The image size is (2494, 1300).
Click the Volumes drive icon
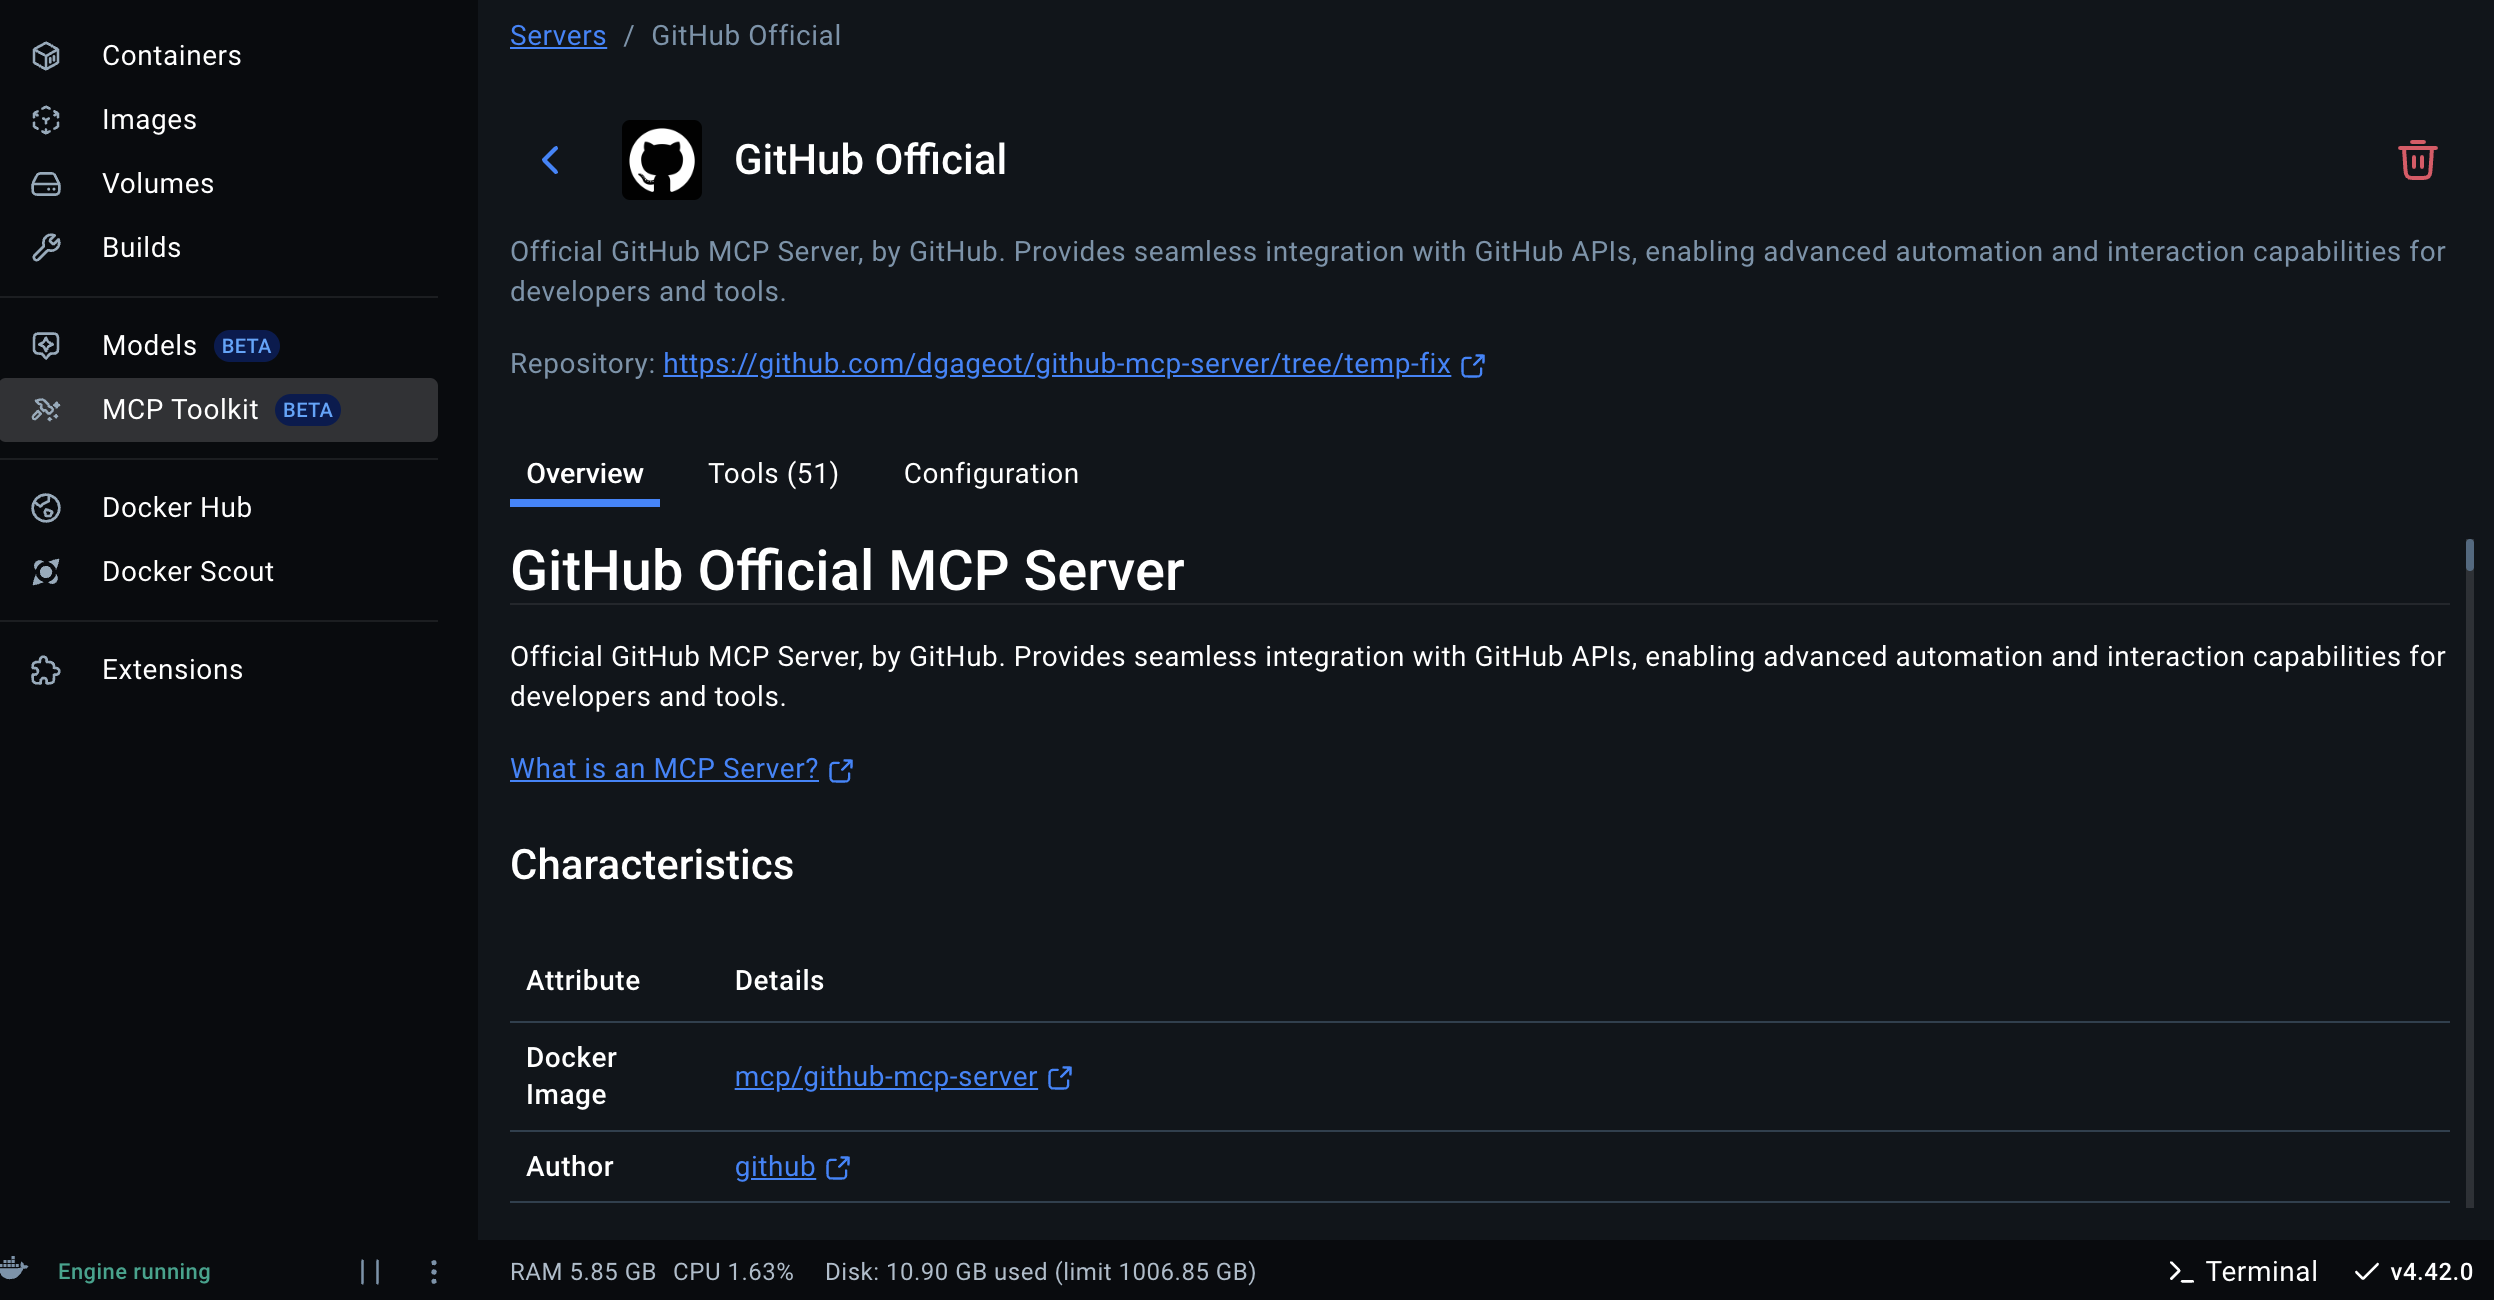(x=46, y=184)
